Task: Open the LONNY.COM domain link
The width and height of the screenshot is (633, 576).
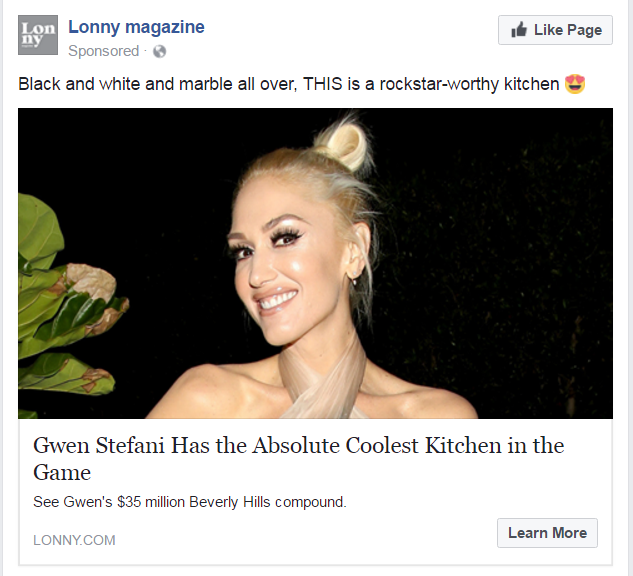Action: (74, 540)
